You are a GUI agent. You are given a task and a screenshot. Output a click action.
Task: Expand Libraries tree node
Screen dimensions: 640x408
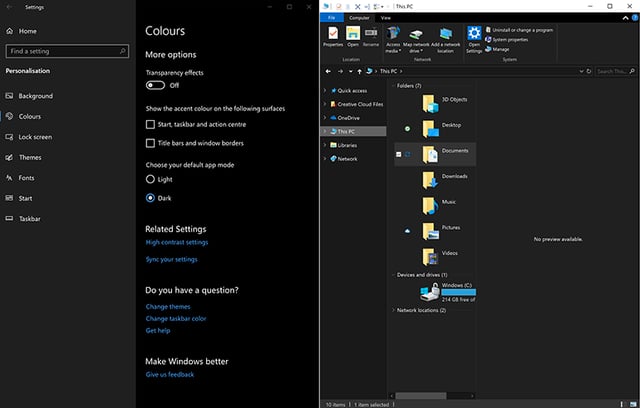pos(325,145)
